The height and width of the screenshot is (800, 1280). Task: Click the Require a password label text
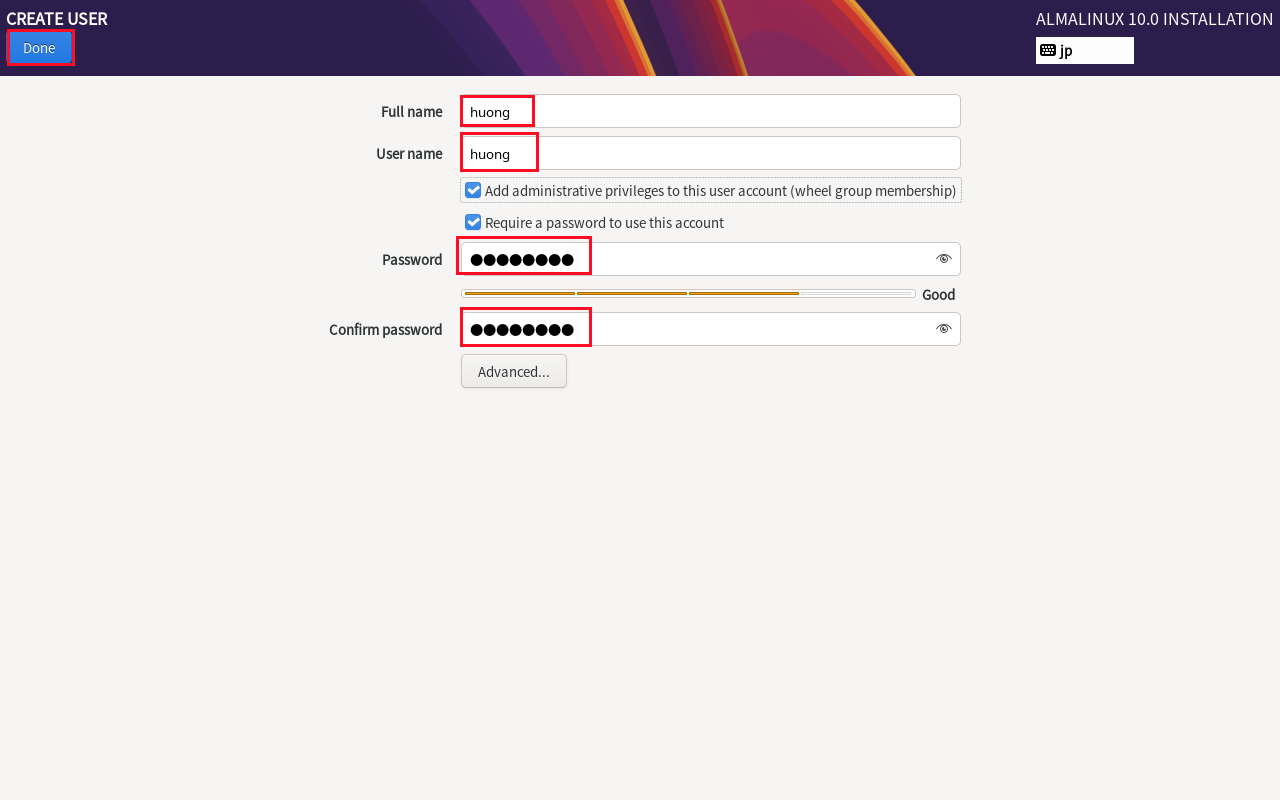(x=604, y=222)
